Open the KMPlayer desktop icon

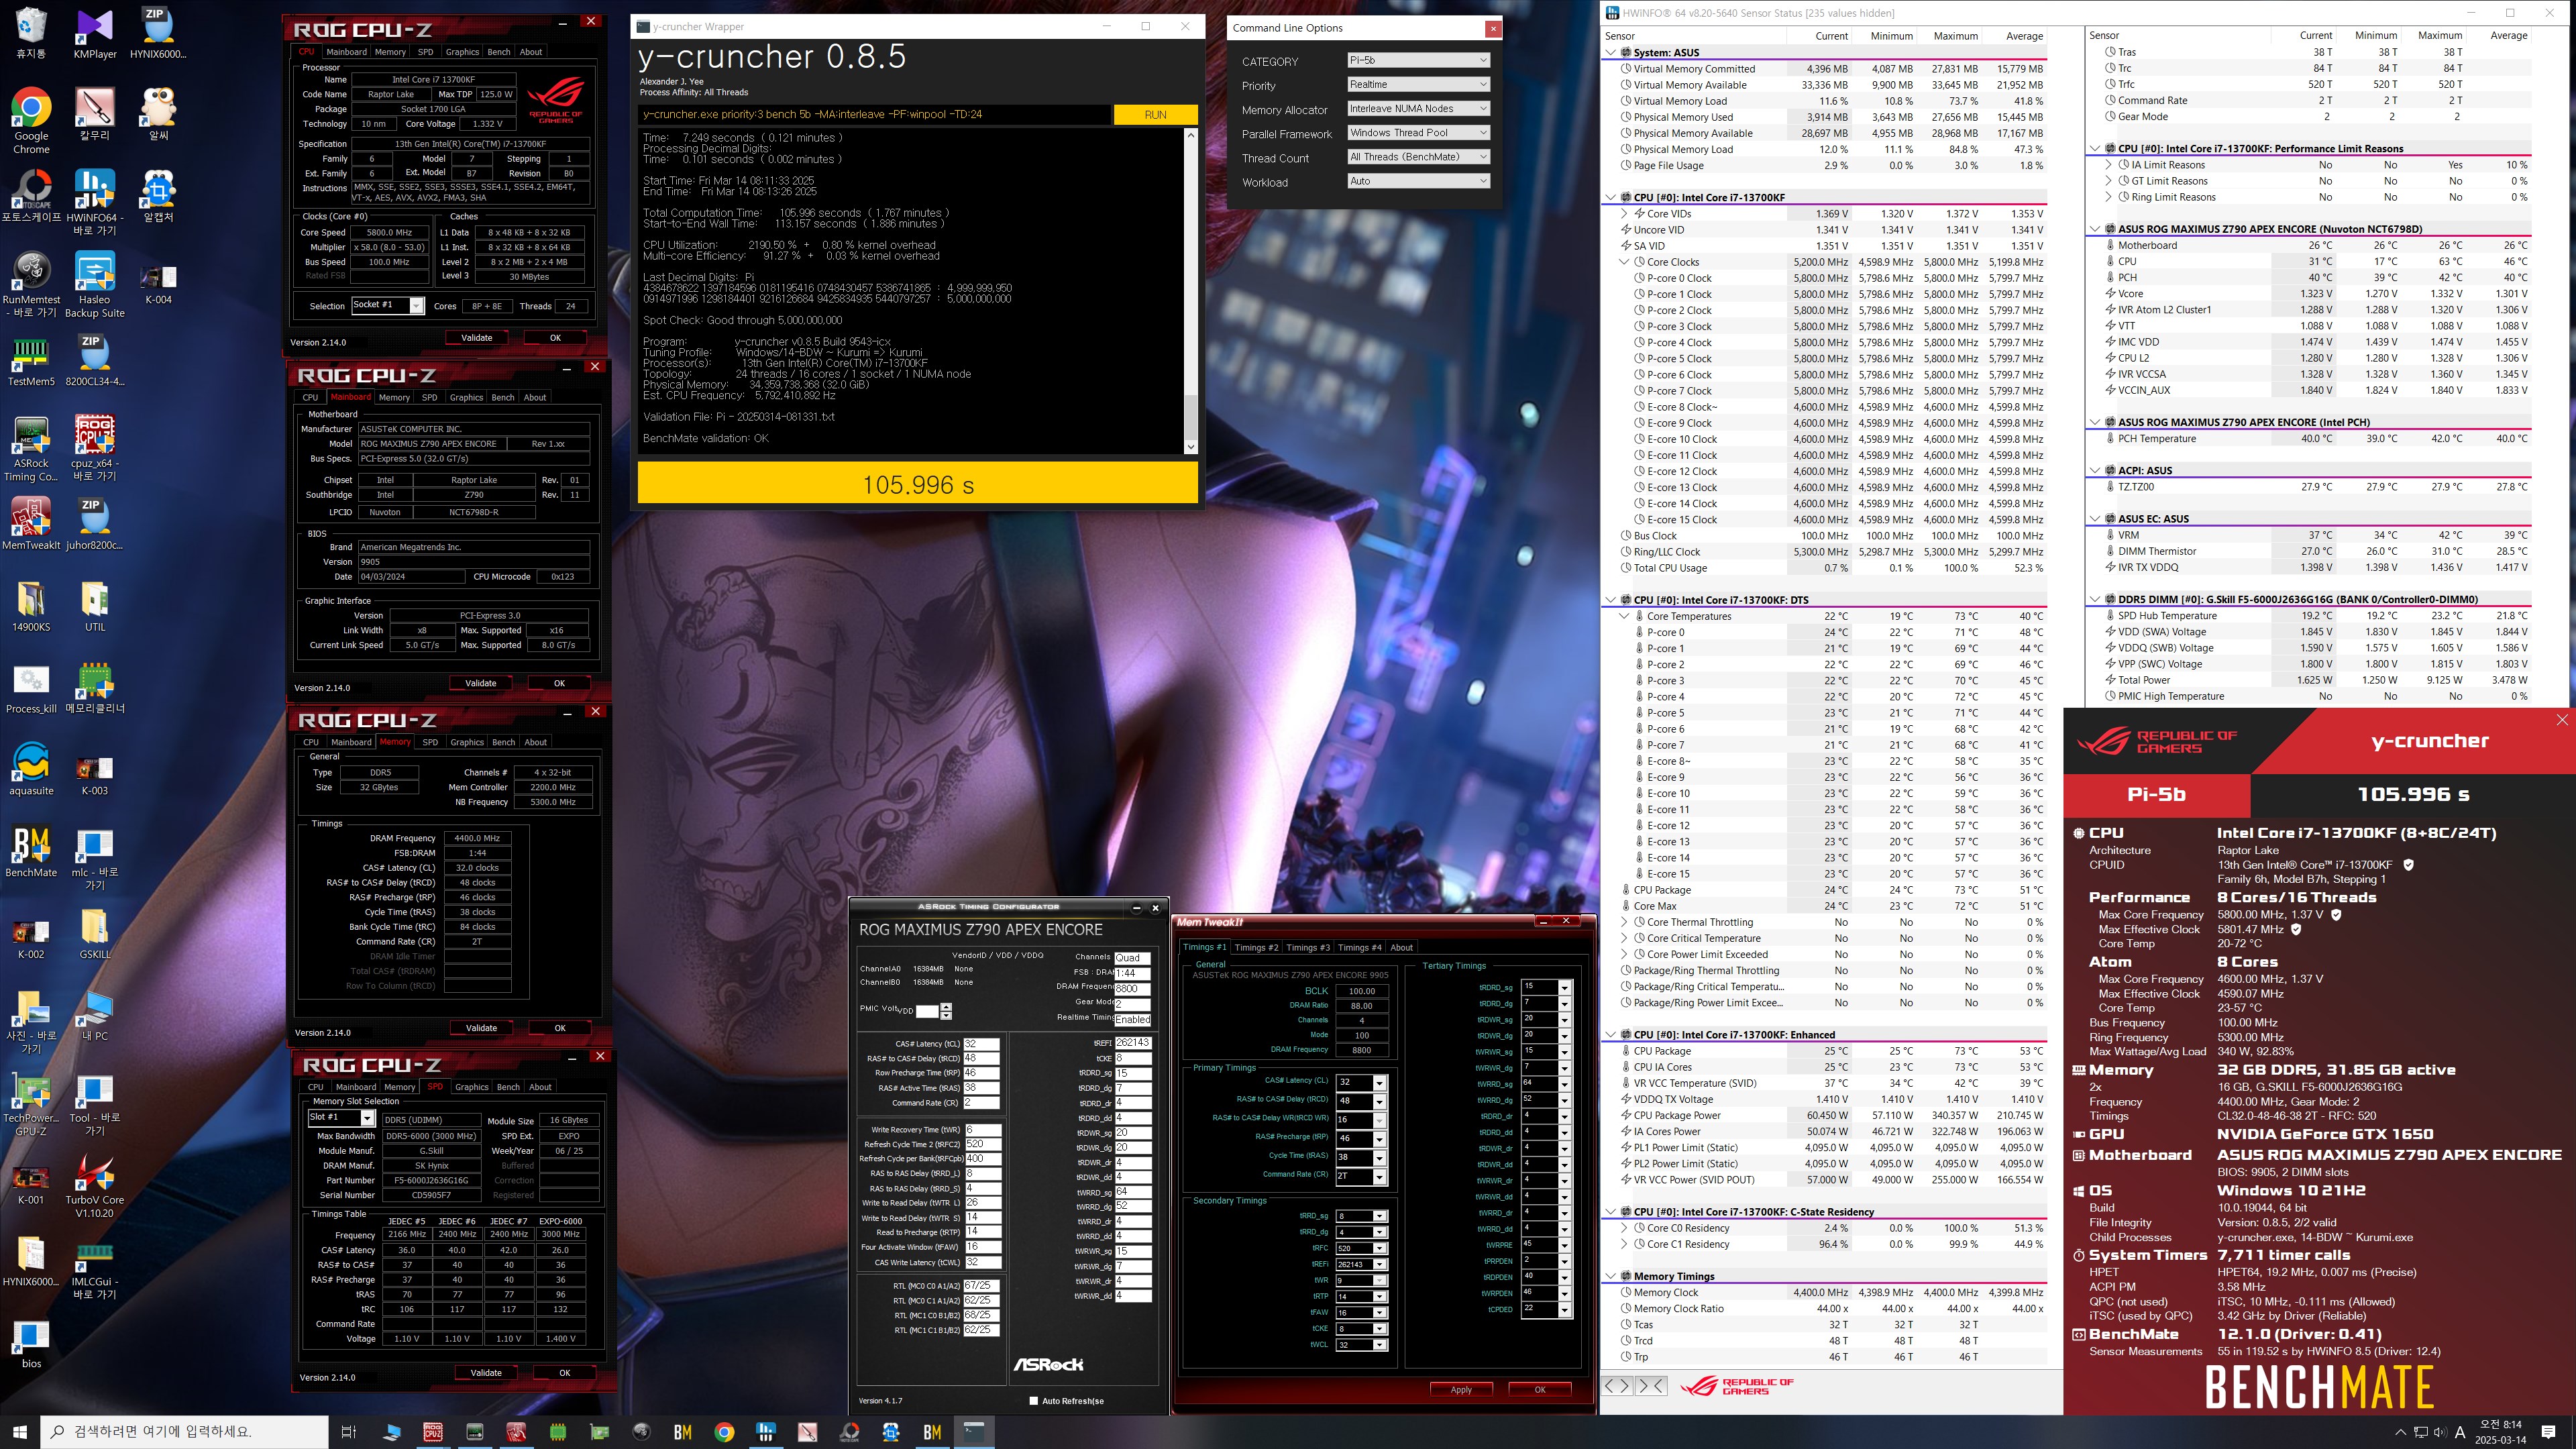pos(95,33)
